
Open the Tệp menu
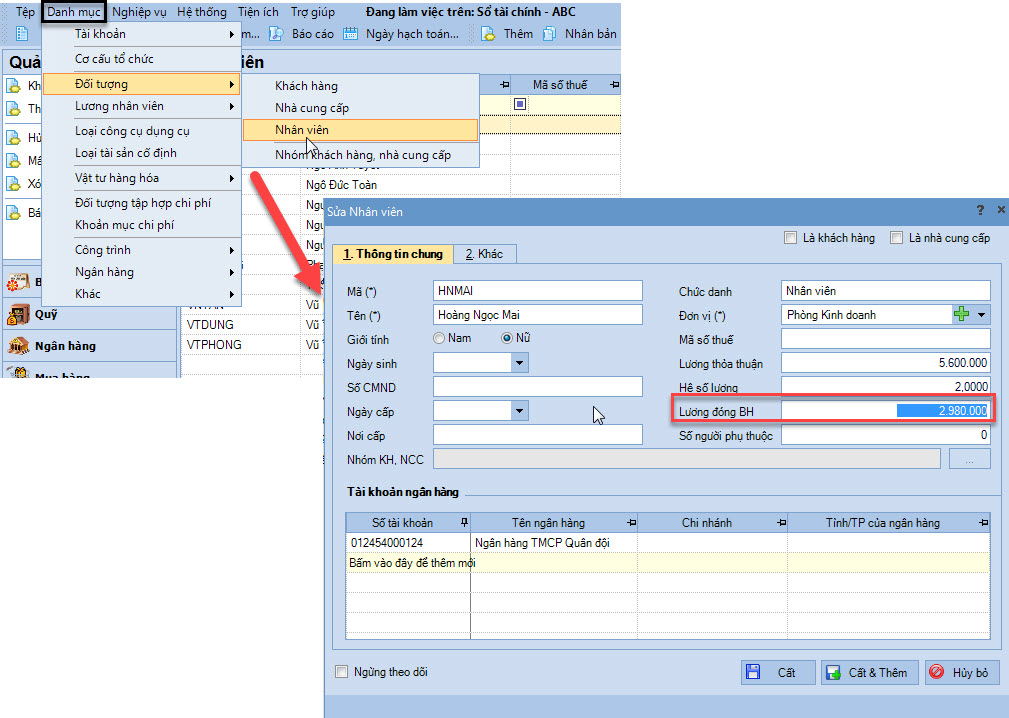[x=25, y=12]
